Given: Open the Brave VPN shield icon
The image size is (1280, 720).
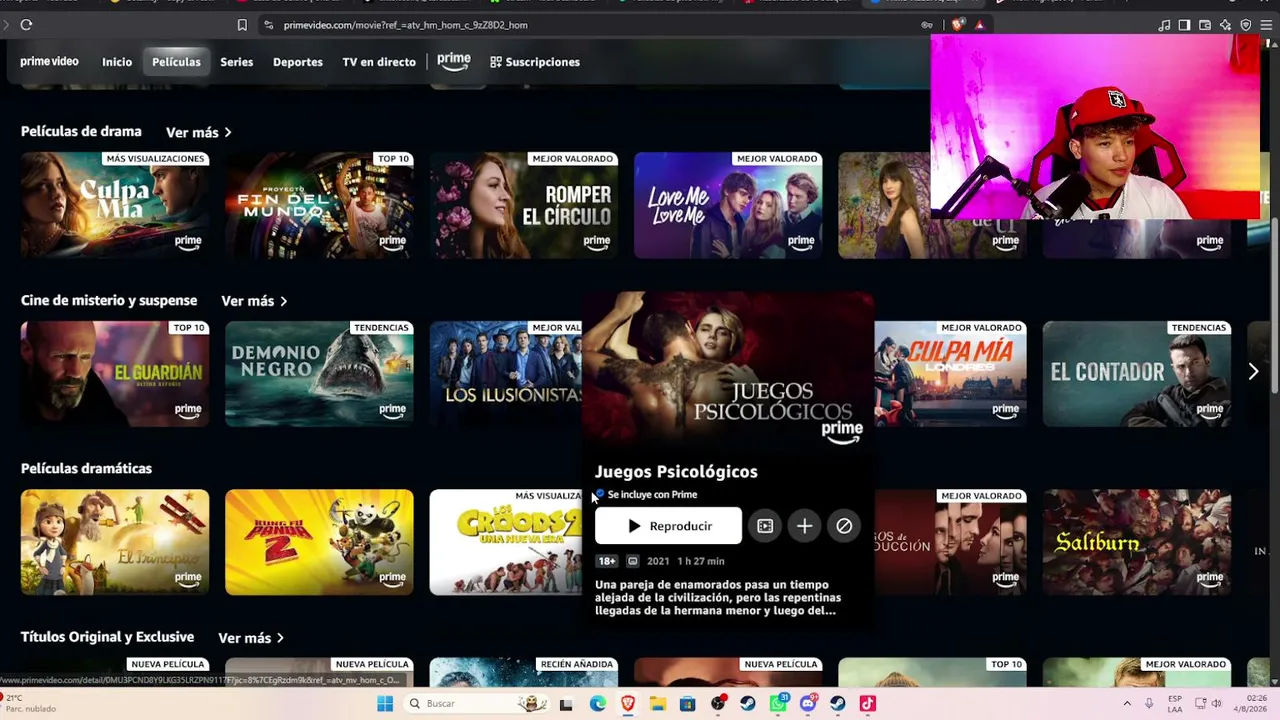Looking at the screenshot, I should click(1245, 25).
